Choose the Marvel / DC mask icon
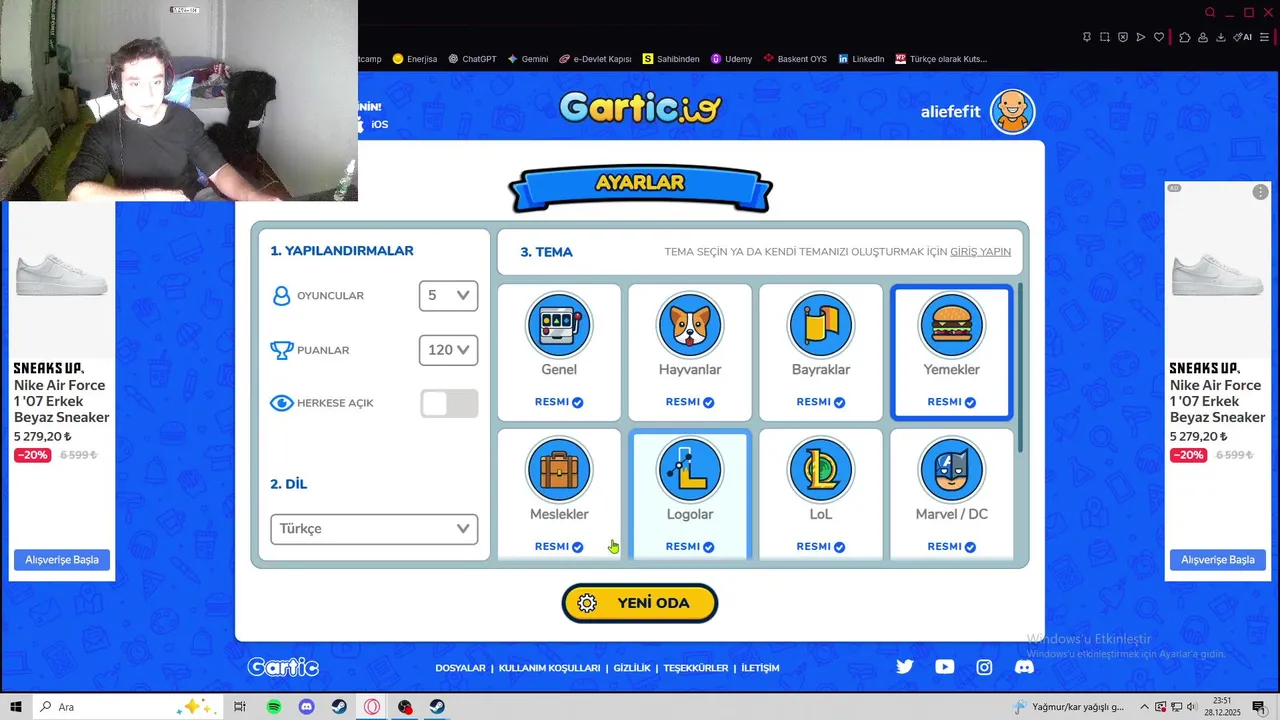 point(951,470)
